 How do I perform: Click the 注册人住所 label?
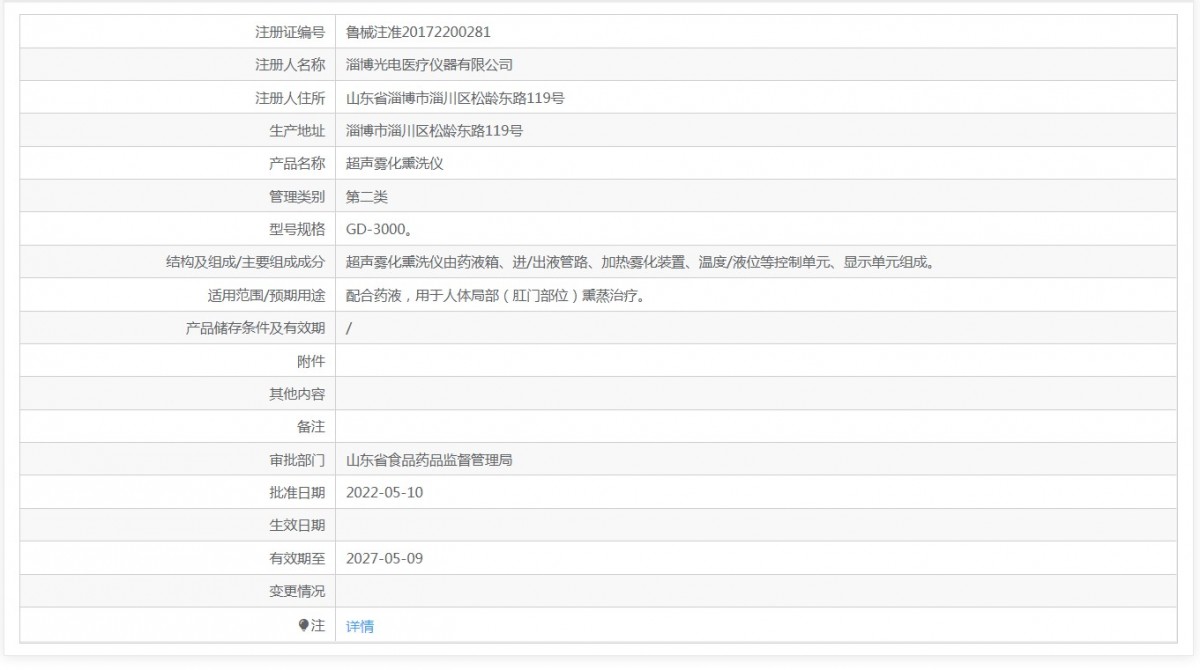[290, 98]
